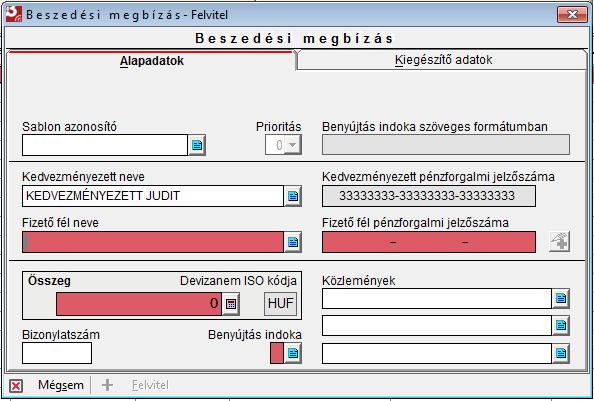
Task: Click the Összeg amount field
Action: [139, 304]
